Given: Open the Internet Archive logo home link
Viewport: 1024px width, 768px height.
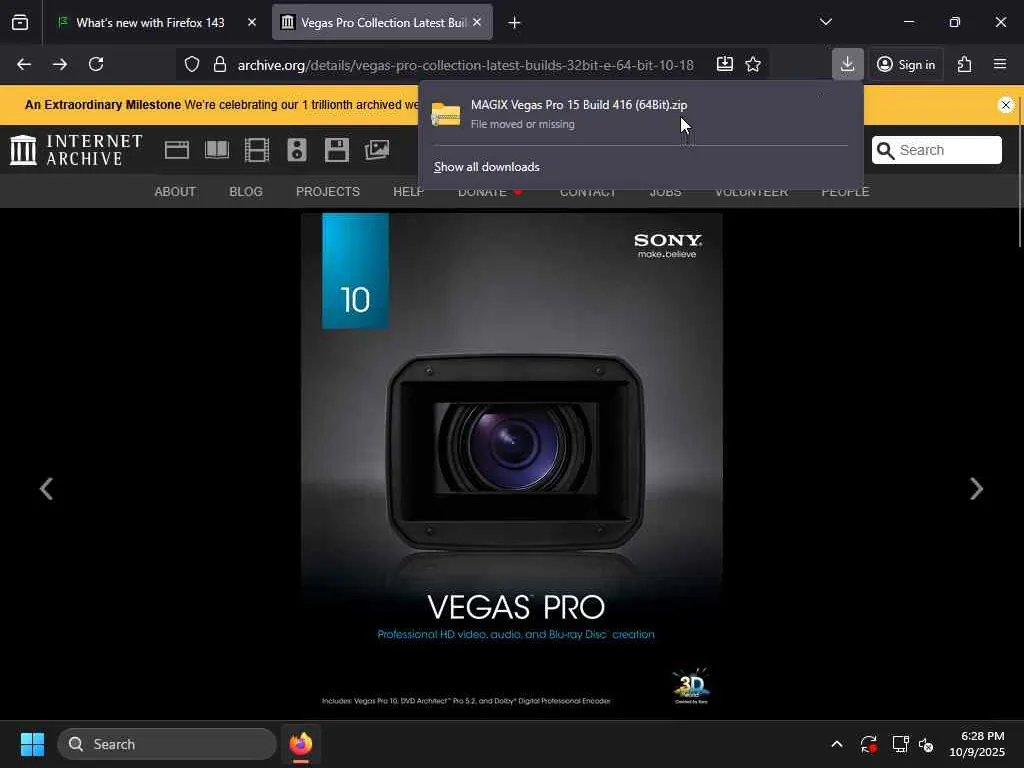Looking at the screenshot, I should tap(76, 150).
